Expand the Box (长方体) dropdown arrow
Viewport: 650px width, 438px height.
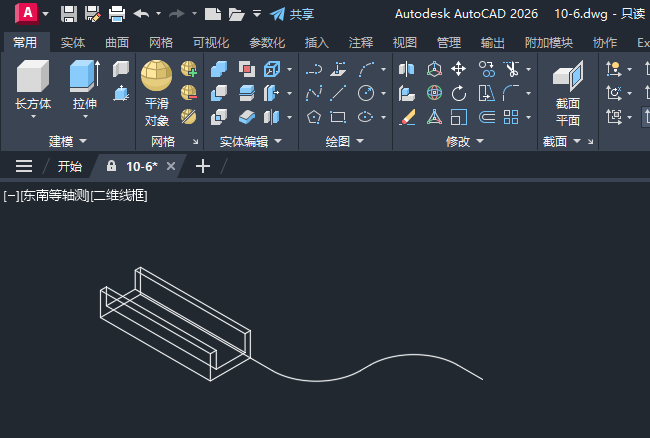33,117
